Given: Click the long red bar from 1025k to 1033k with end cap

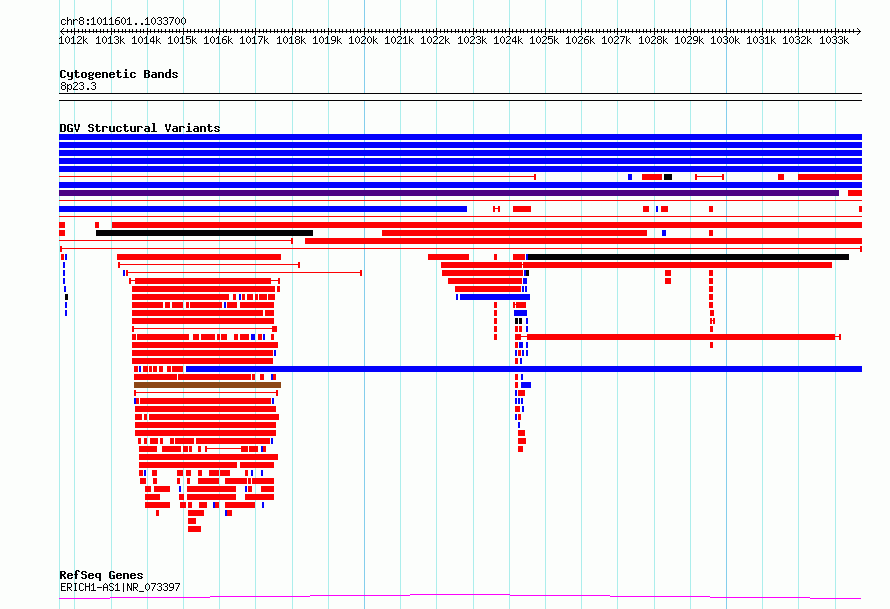Looking at the screenshot, I should [683, 337].
